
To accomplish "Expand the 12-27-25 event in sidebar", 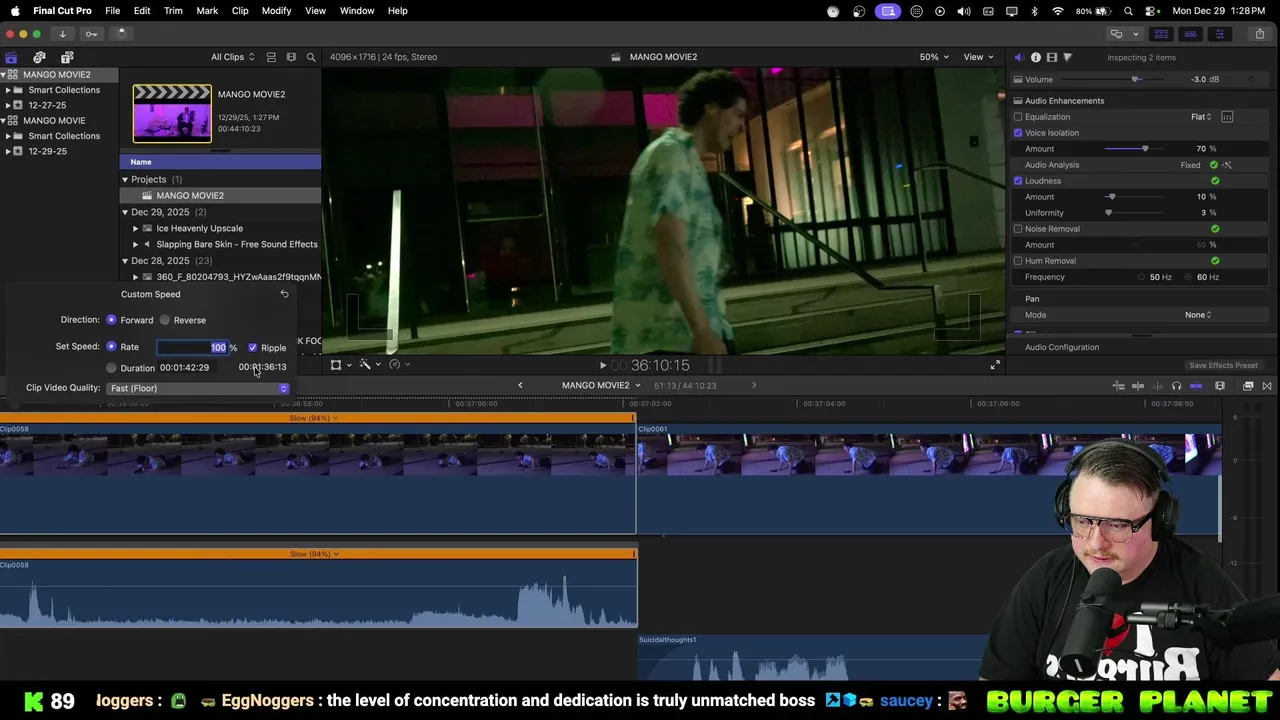I will [8, 105].
